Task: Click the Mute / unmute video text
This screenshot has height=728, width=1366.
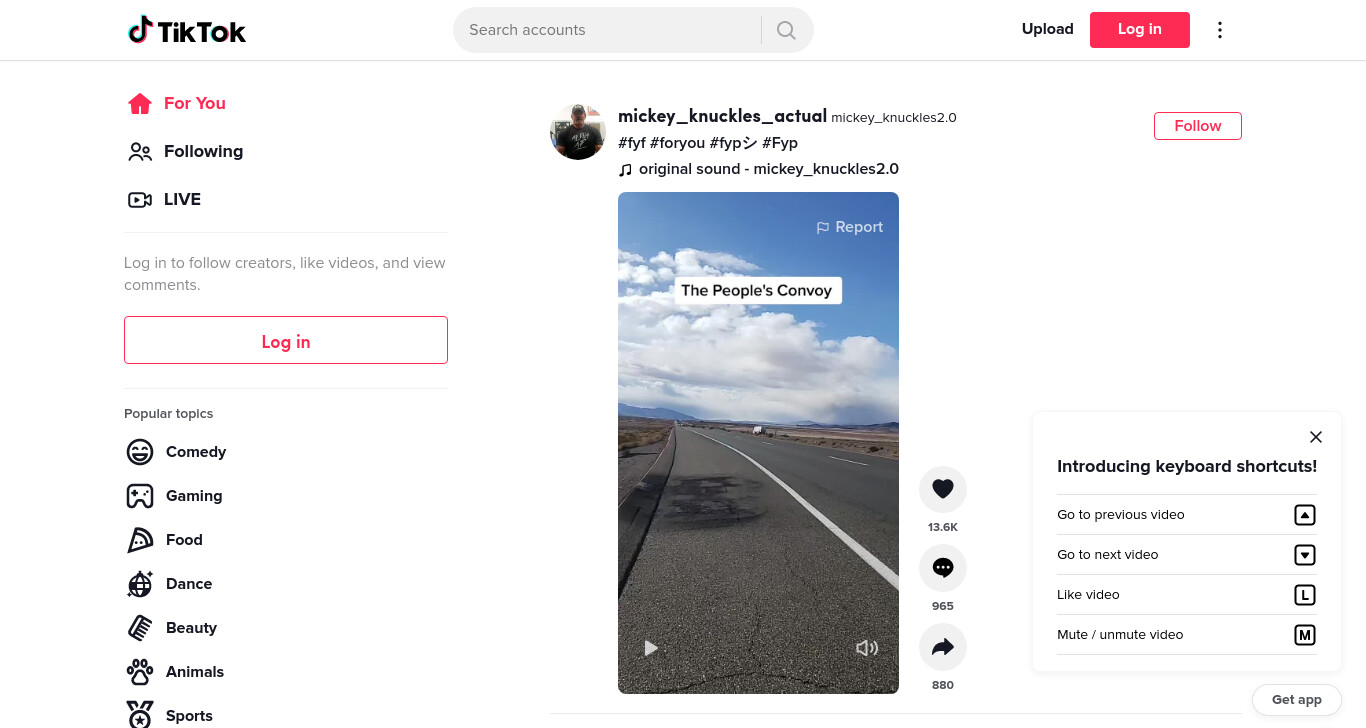Action: [x=1120, y=635]
